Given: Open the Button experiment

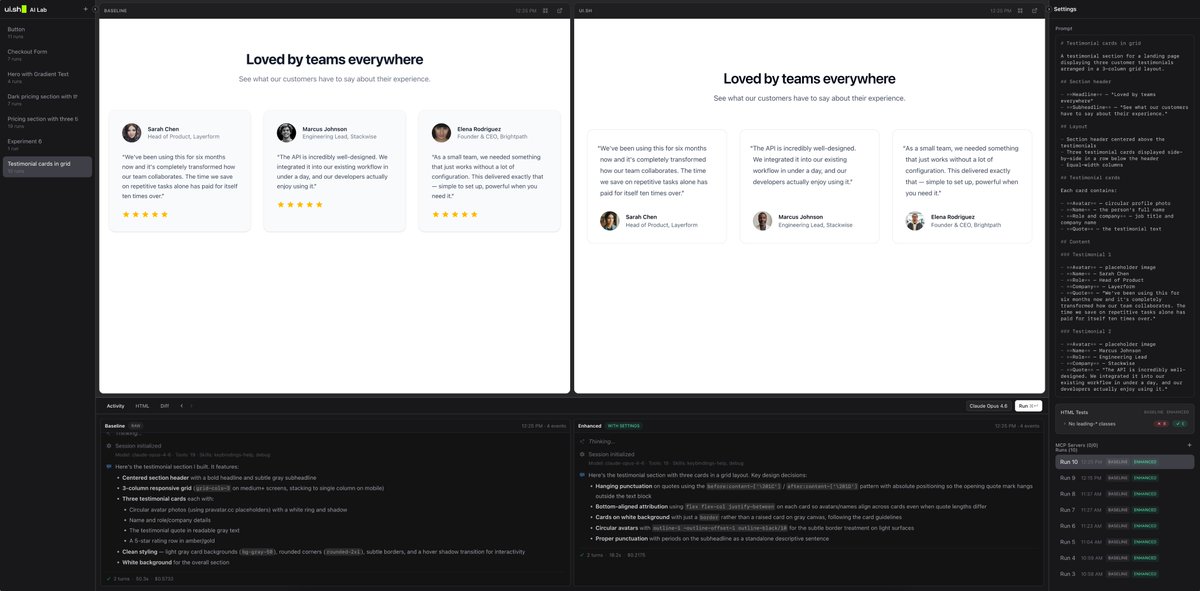Looking at the screenshot, I should click(46, 32).
